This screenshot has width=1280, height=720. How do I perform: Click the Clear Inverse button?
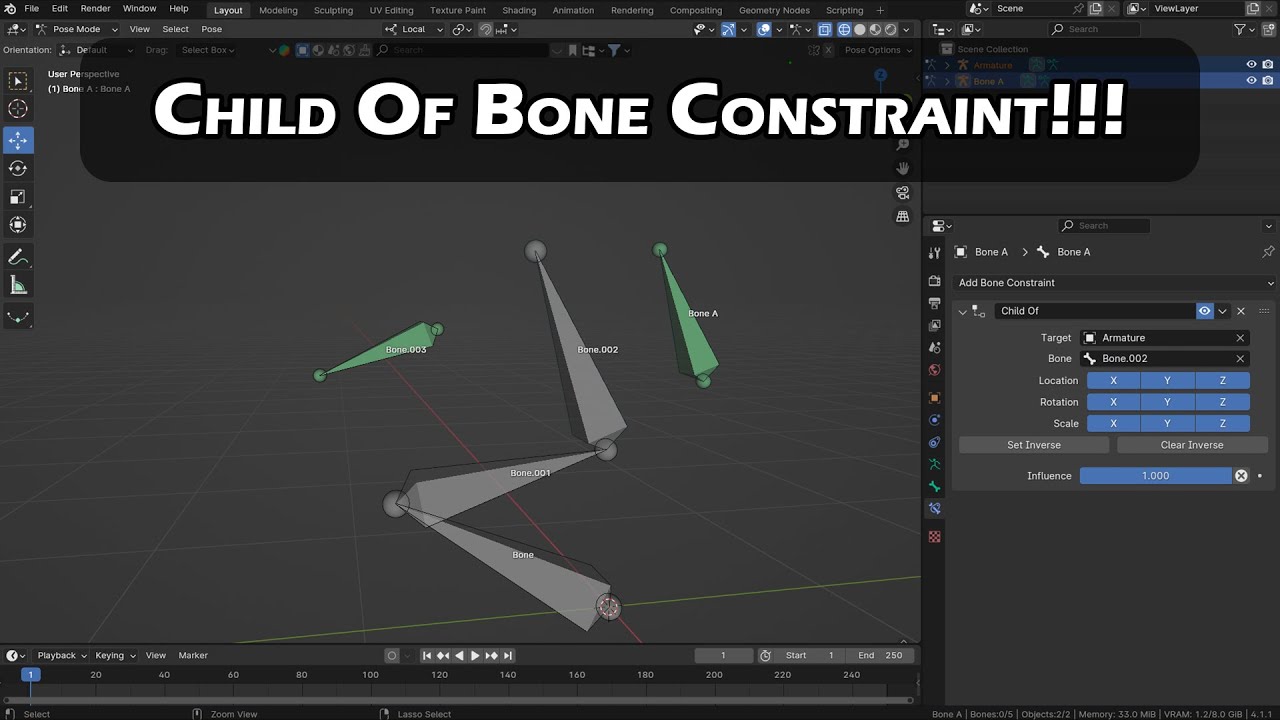pos(1192,445)
